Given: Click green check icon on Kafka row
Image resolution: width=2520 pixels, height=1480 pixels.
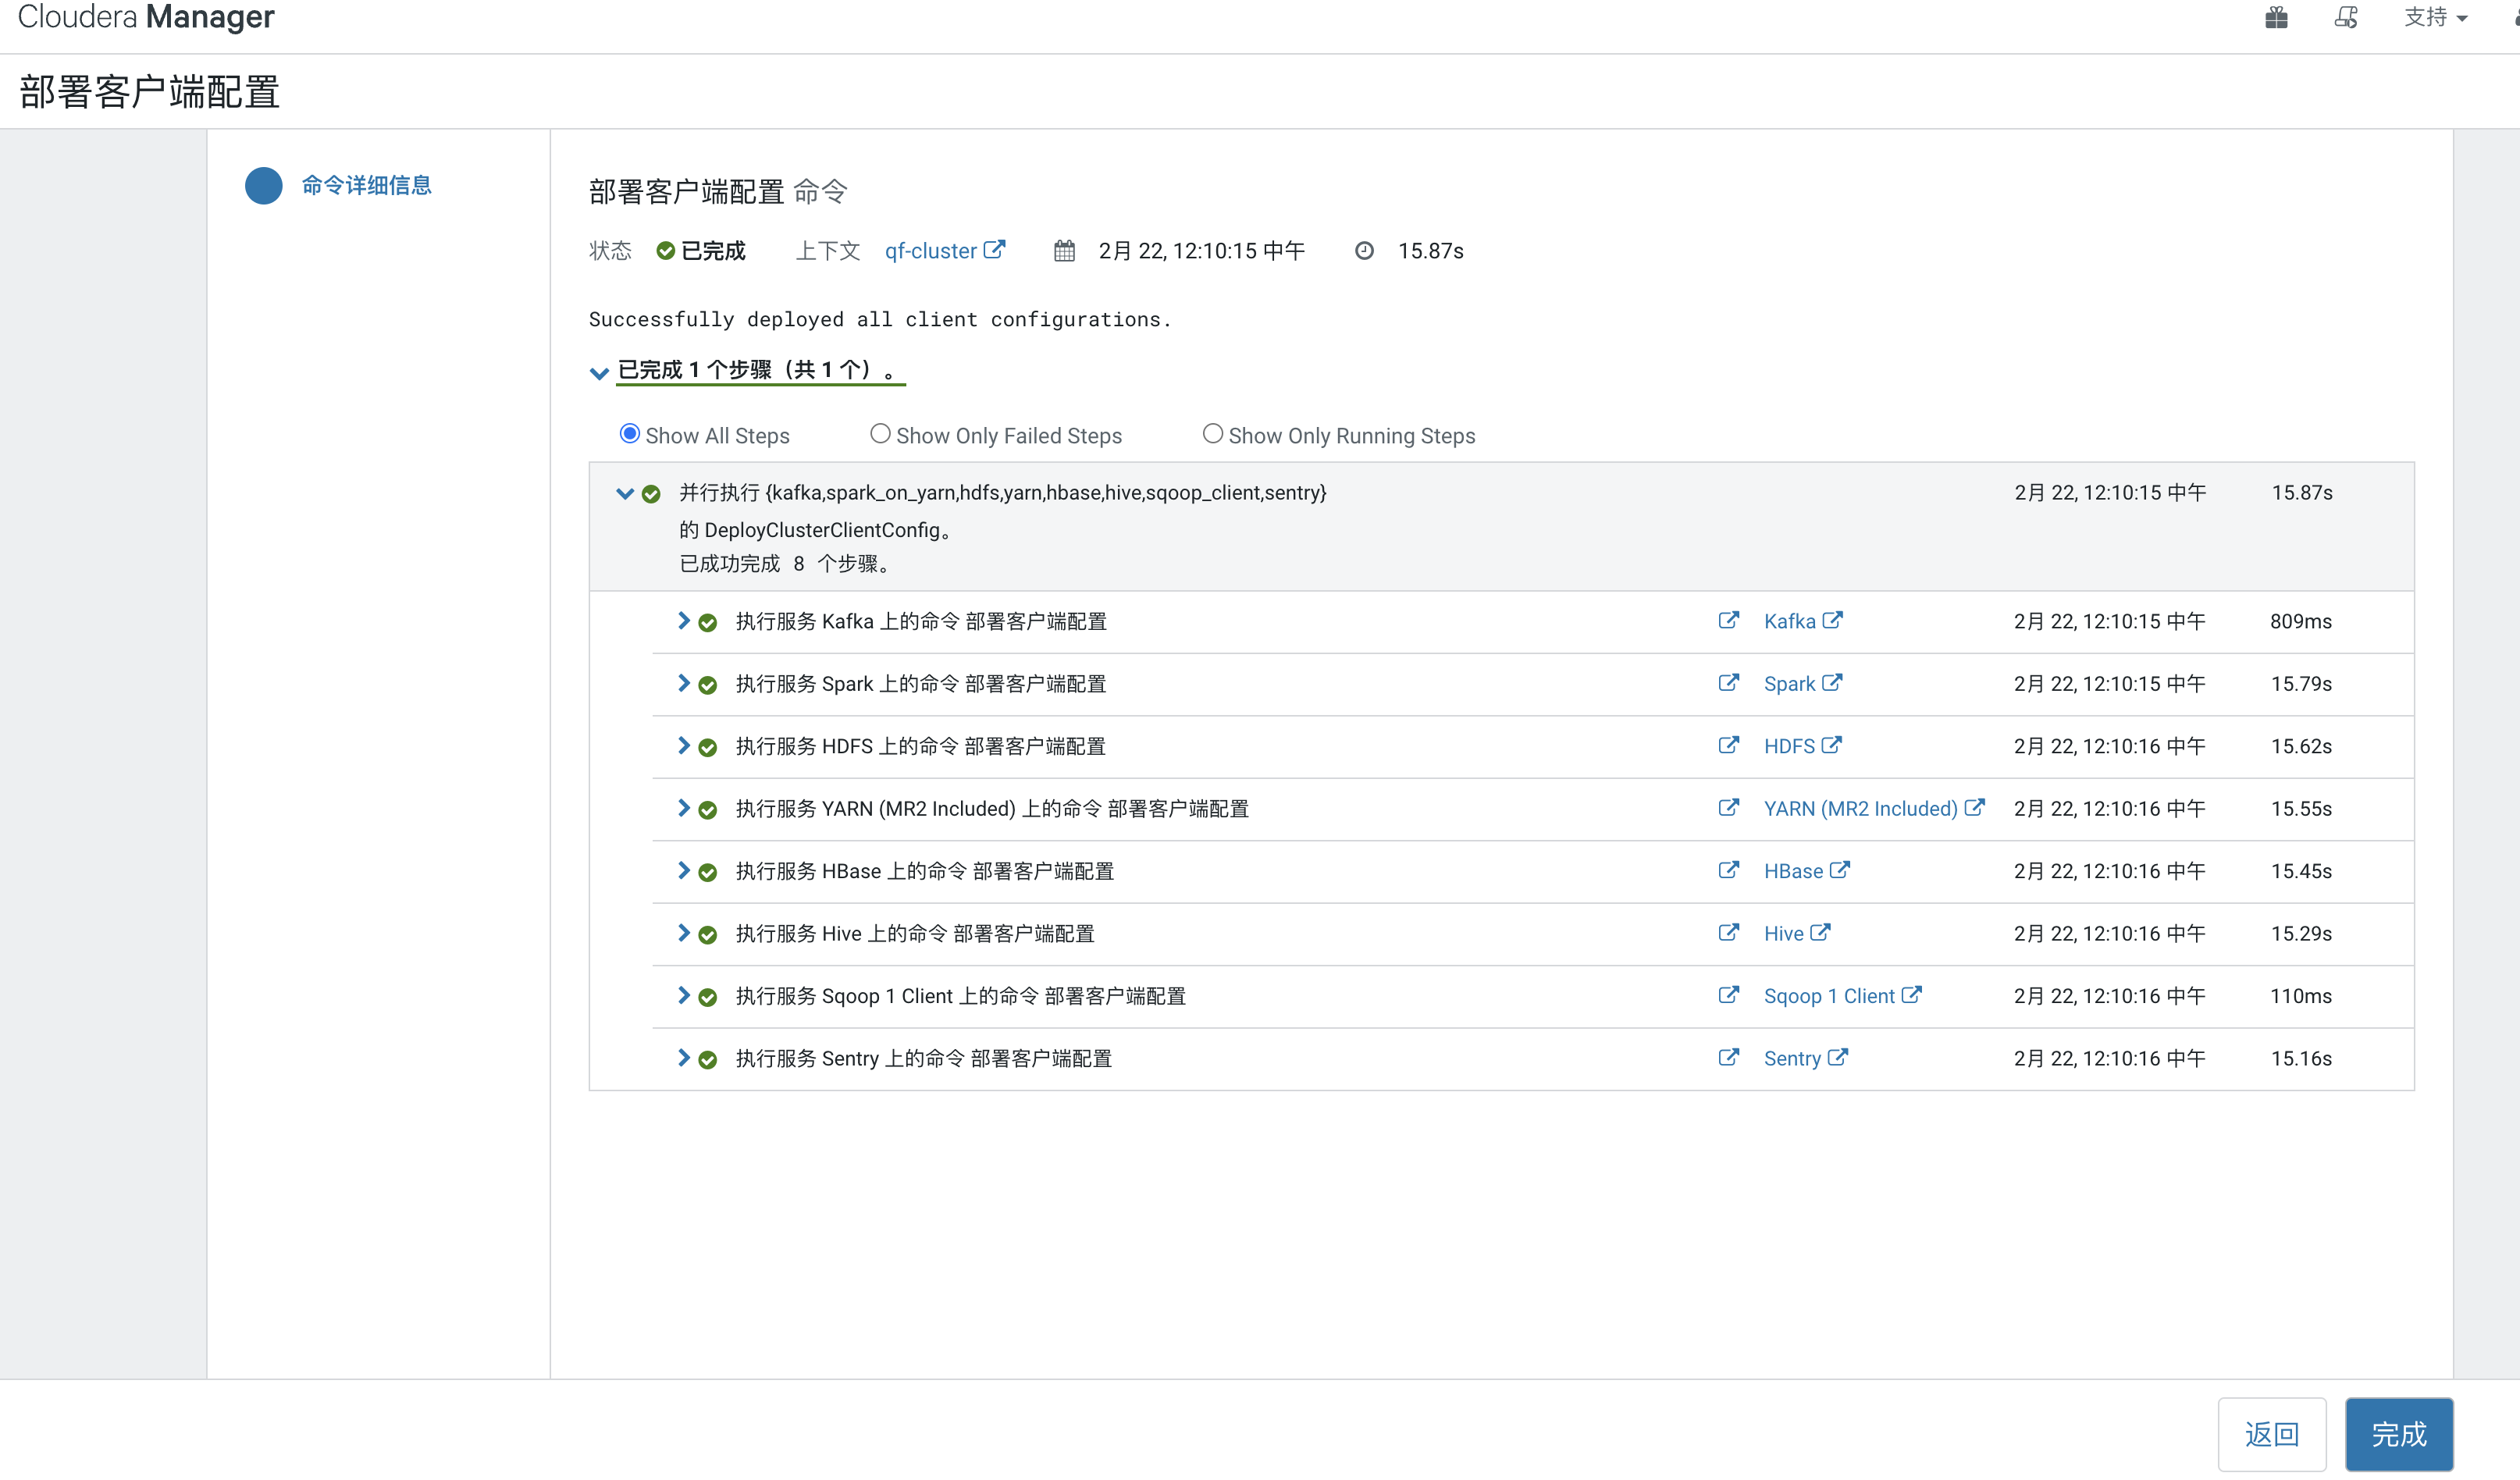Looking at the screenshot, I should point(708,623).
